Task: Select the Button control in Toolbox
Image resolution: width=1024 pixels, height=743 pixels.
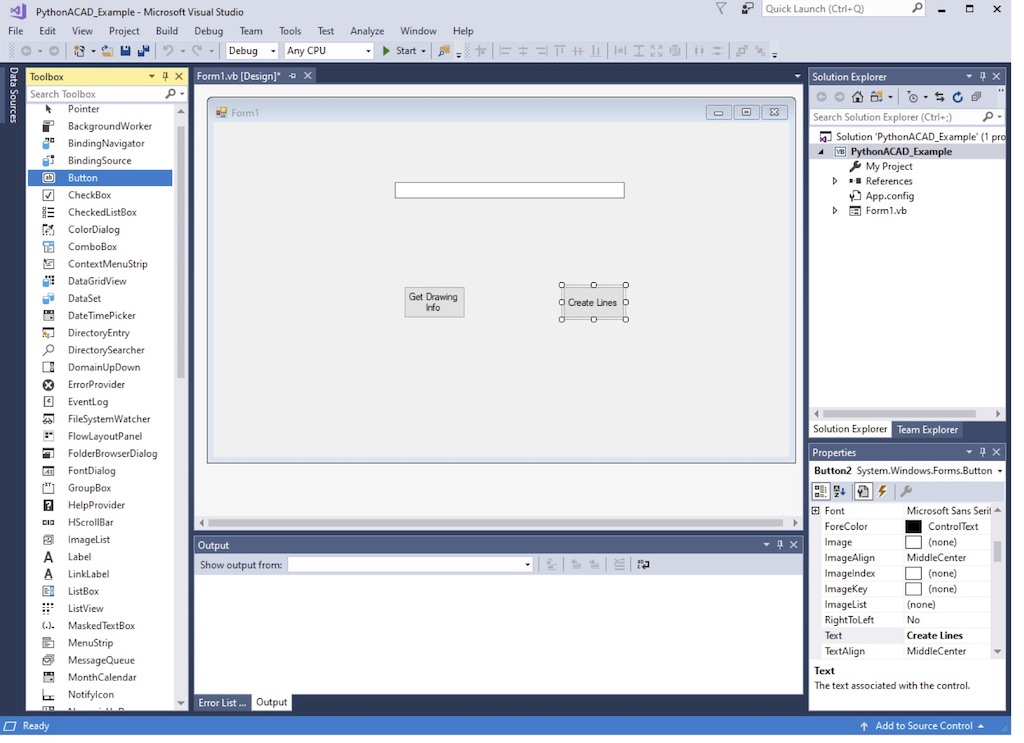Action: click(x=100, y=178)
